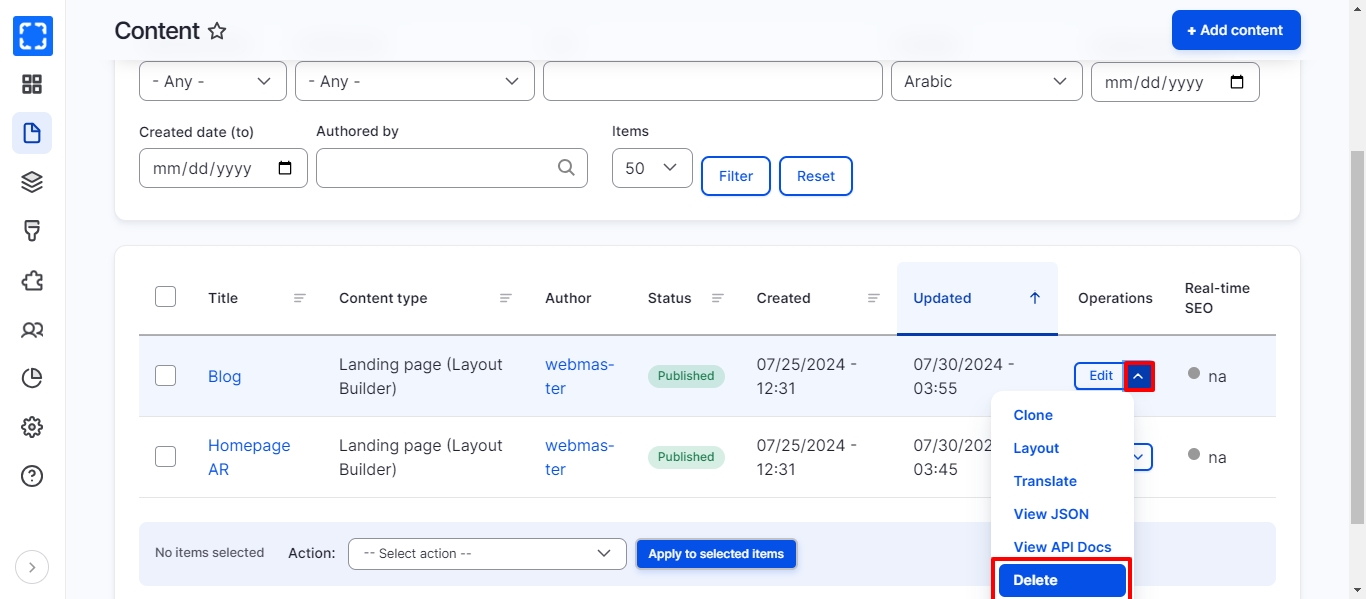Click the Help question mark icon

coord(32,476)
